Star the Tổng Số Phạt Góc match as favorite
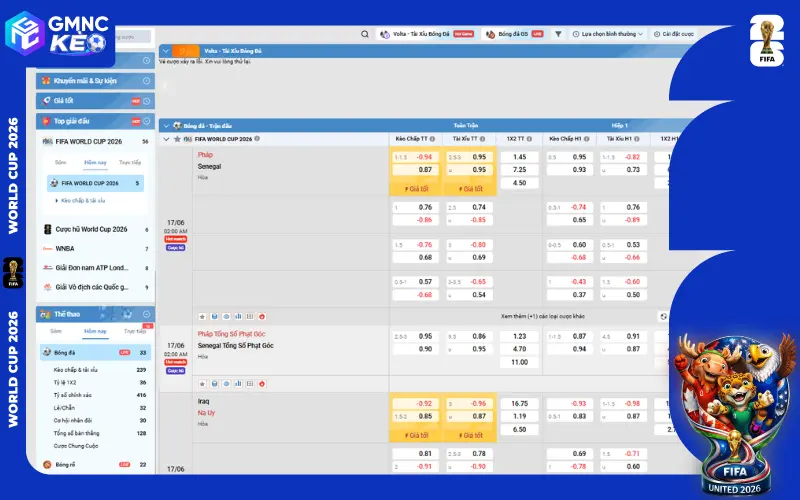The image size is (800, 500). pyautogui.click(x=203, y=384)
